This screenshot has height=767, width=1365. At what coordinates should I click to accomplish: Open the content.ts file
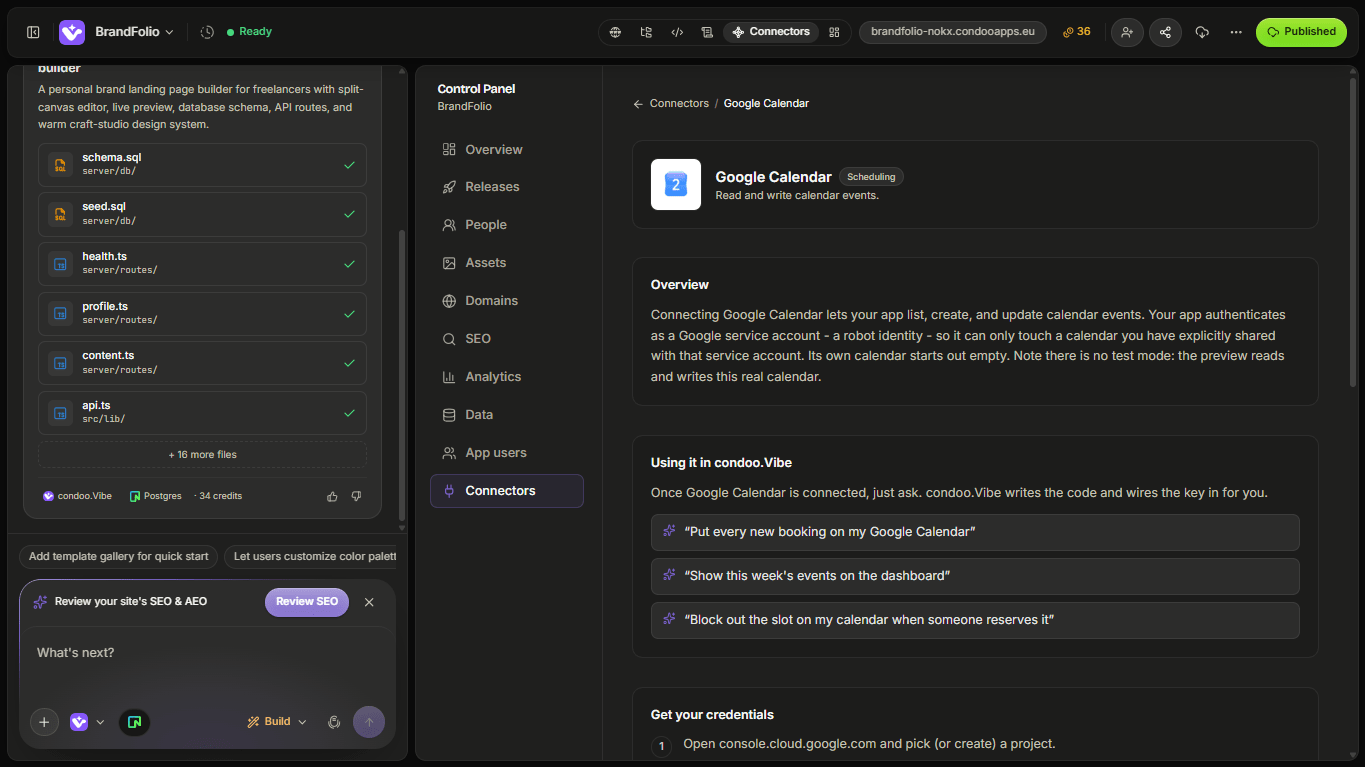pos(202,363)
